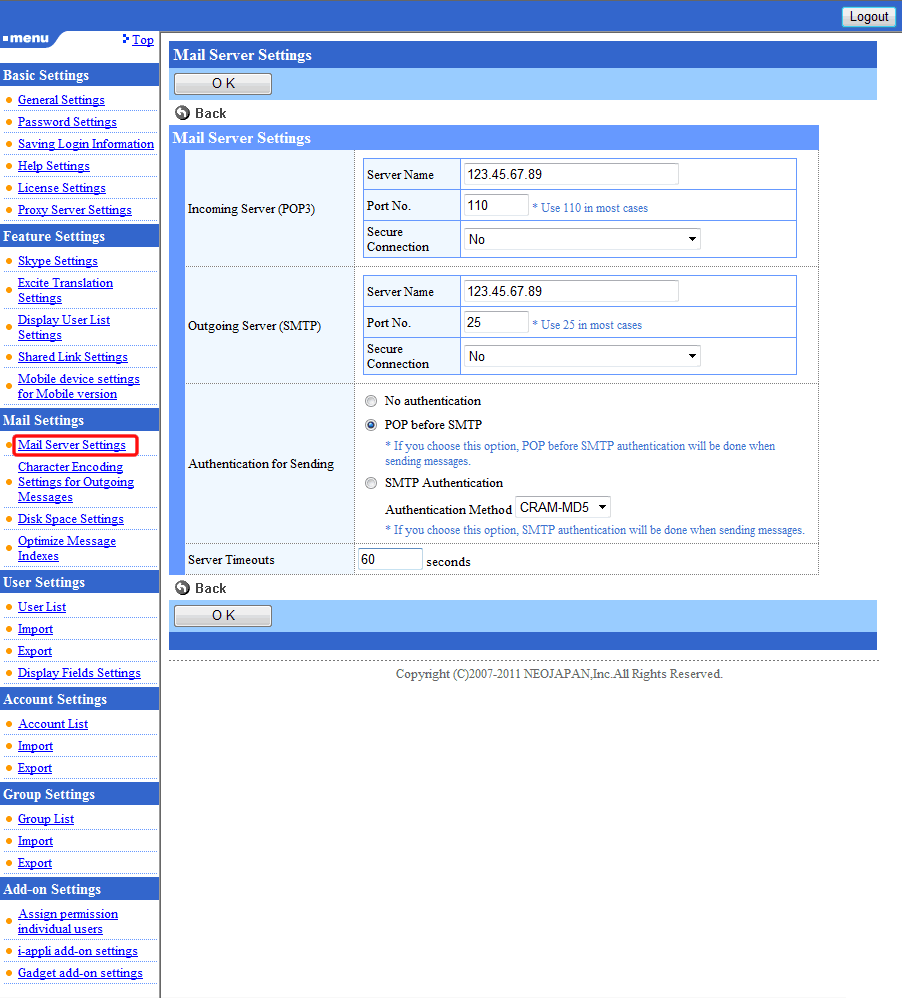Click the upper OK button

click(x=223, y=83)
